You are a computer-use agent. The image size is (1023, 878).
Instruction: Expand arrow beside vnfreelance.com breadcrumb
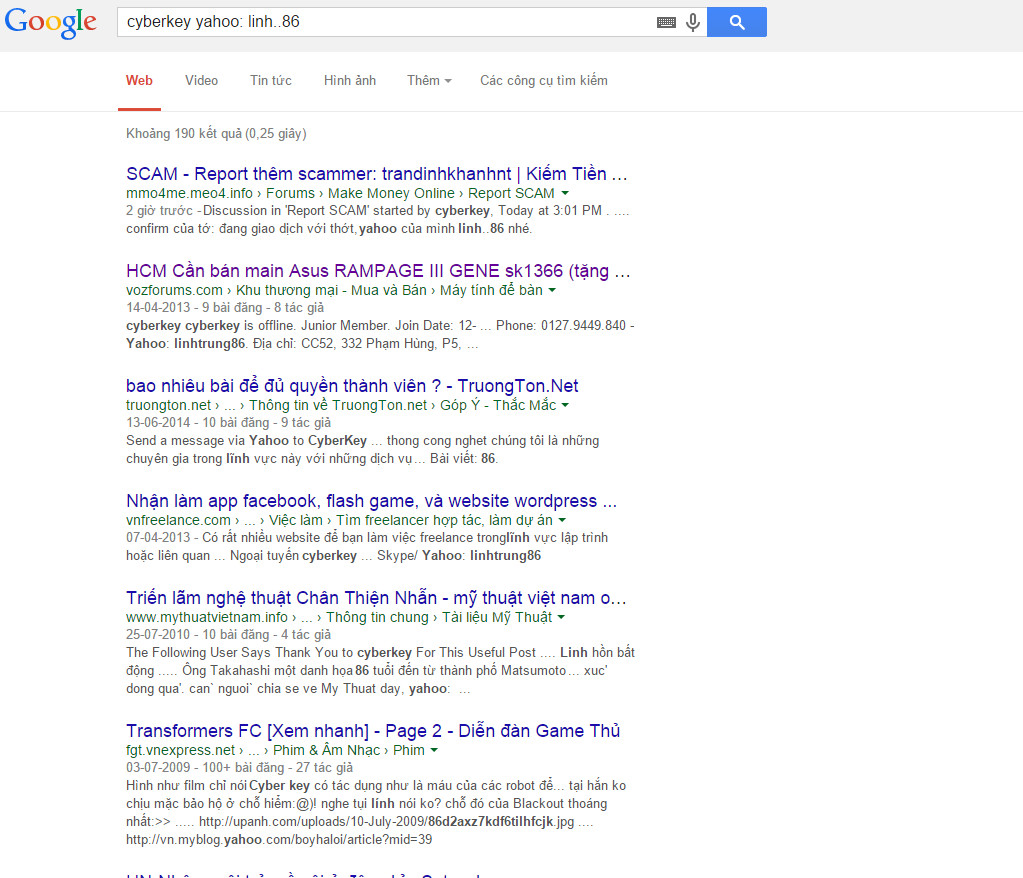(562, 521)
